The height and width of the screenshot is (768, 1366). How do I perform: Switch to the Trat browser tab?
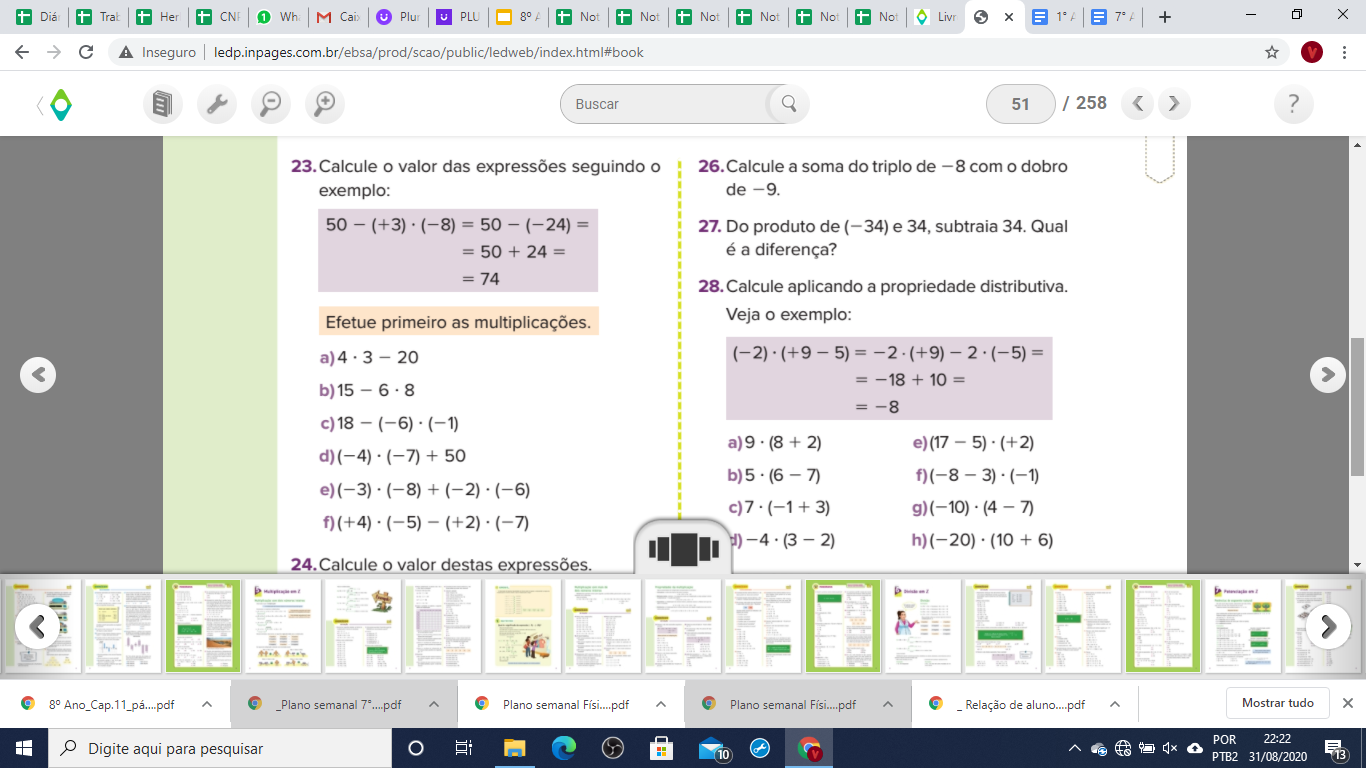tap(96, 17)
